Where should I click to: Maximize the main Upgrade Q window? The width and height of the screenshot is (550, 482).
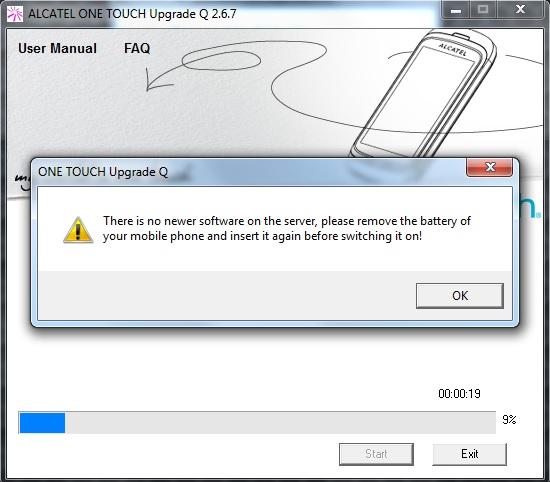tap(483, 10)
